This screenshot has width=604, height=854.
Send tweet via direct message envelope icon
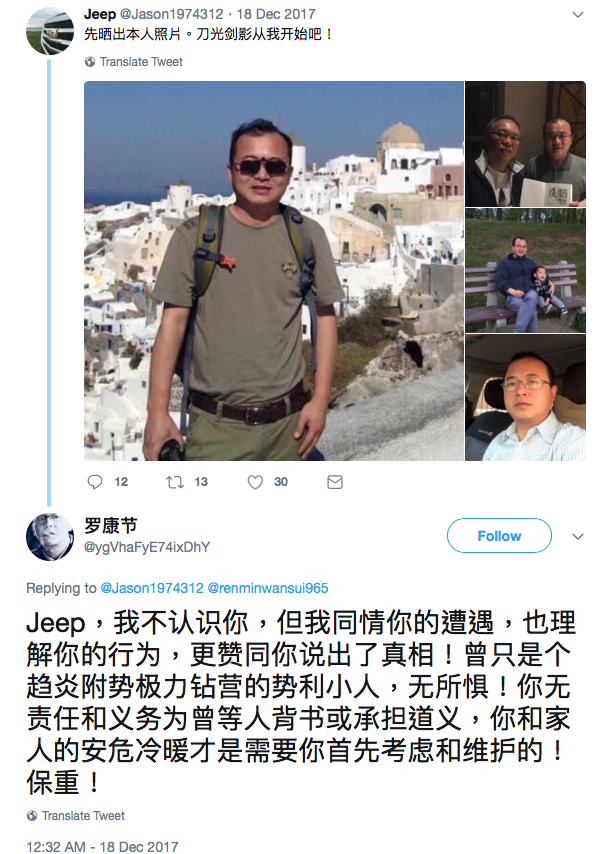pyautogui.click(x=334, y=482)
